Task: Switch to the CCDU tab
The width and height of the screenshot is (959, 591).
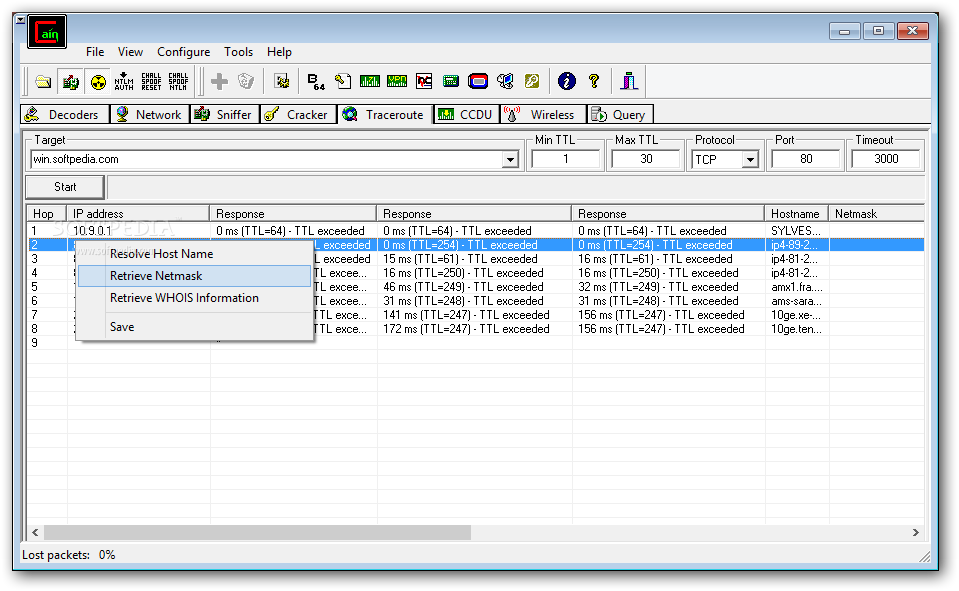Action: 466,114
